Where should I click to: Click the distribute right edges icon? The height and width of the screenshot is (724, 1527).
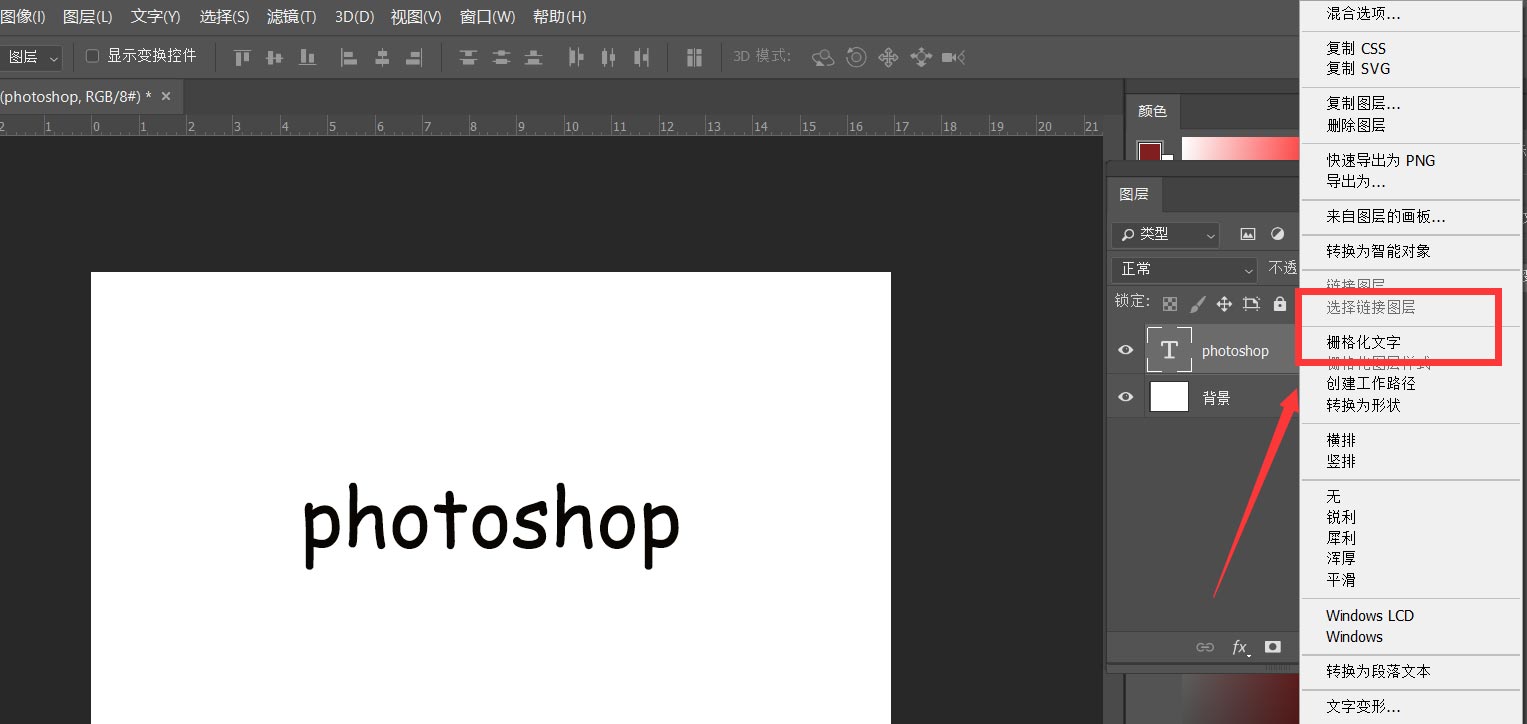coord(641,58)
